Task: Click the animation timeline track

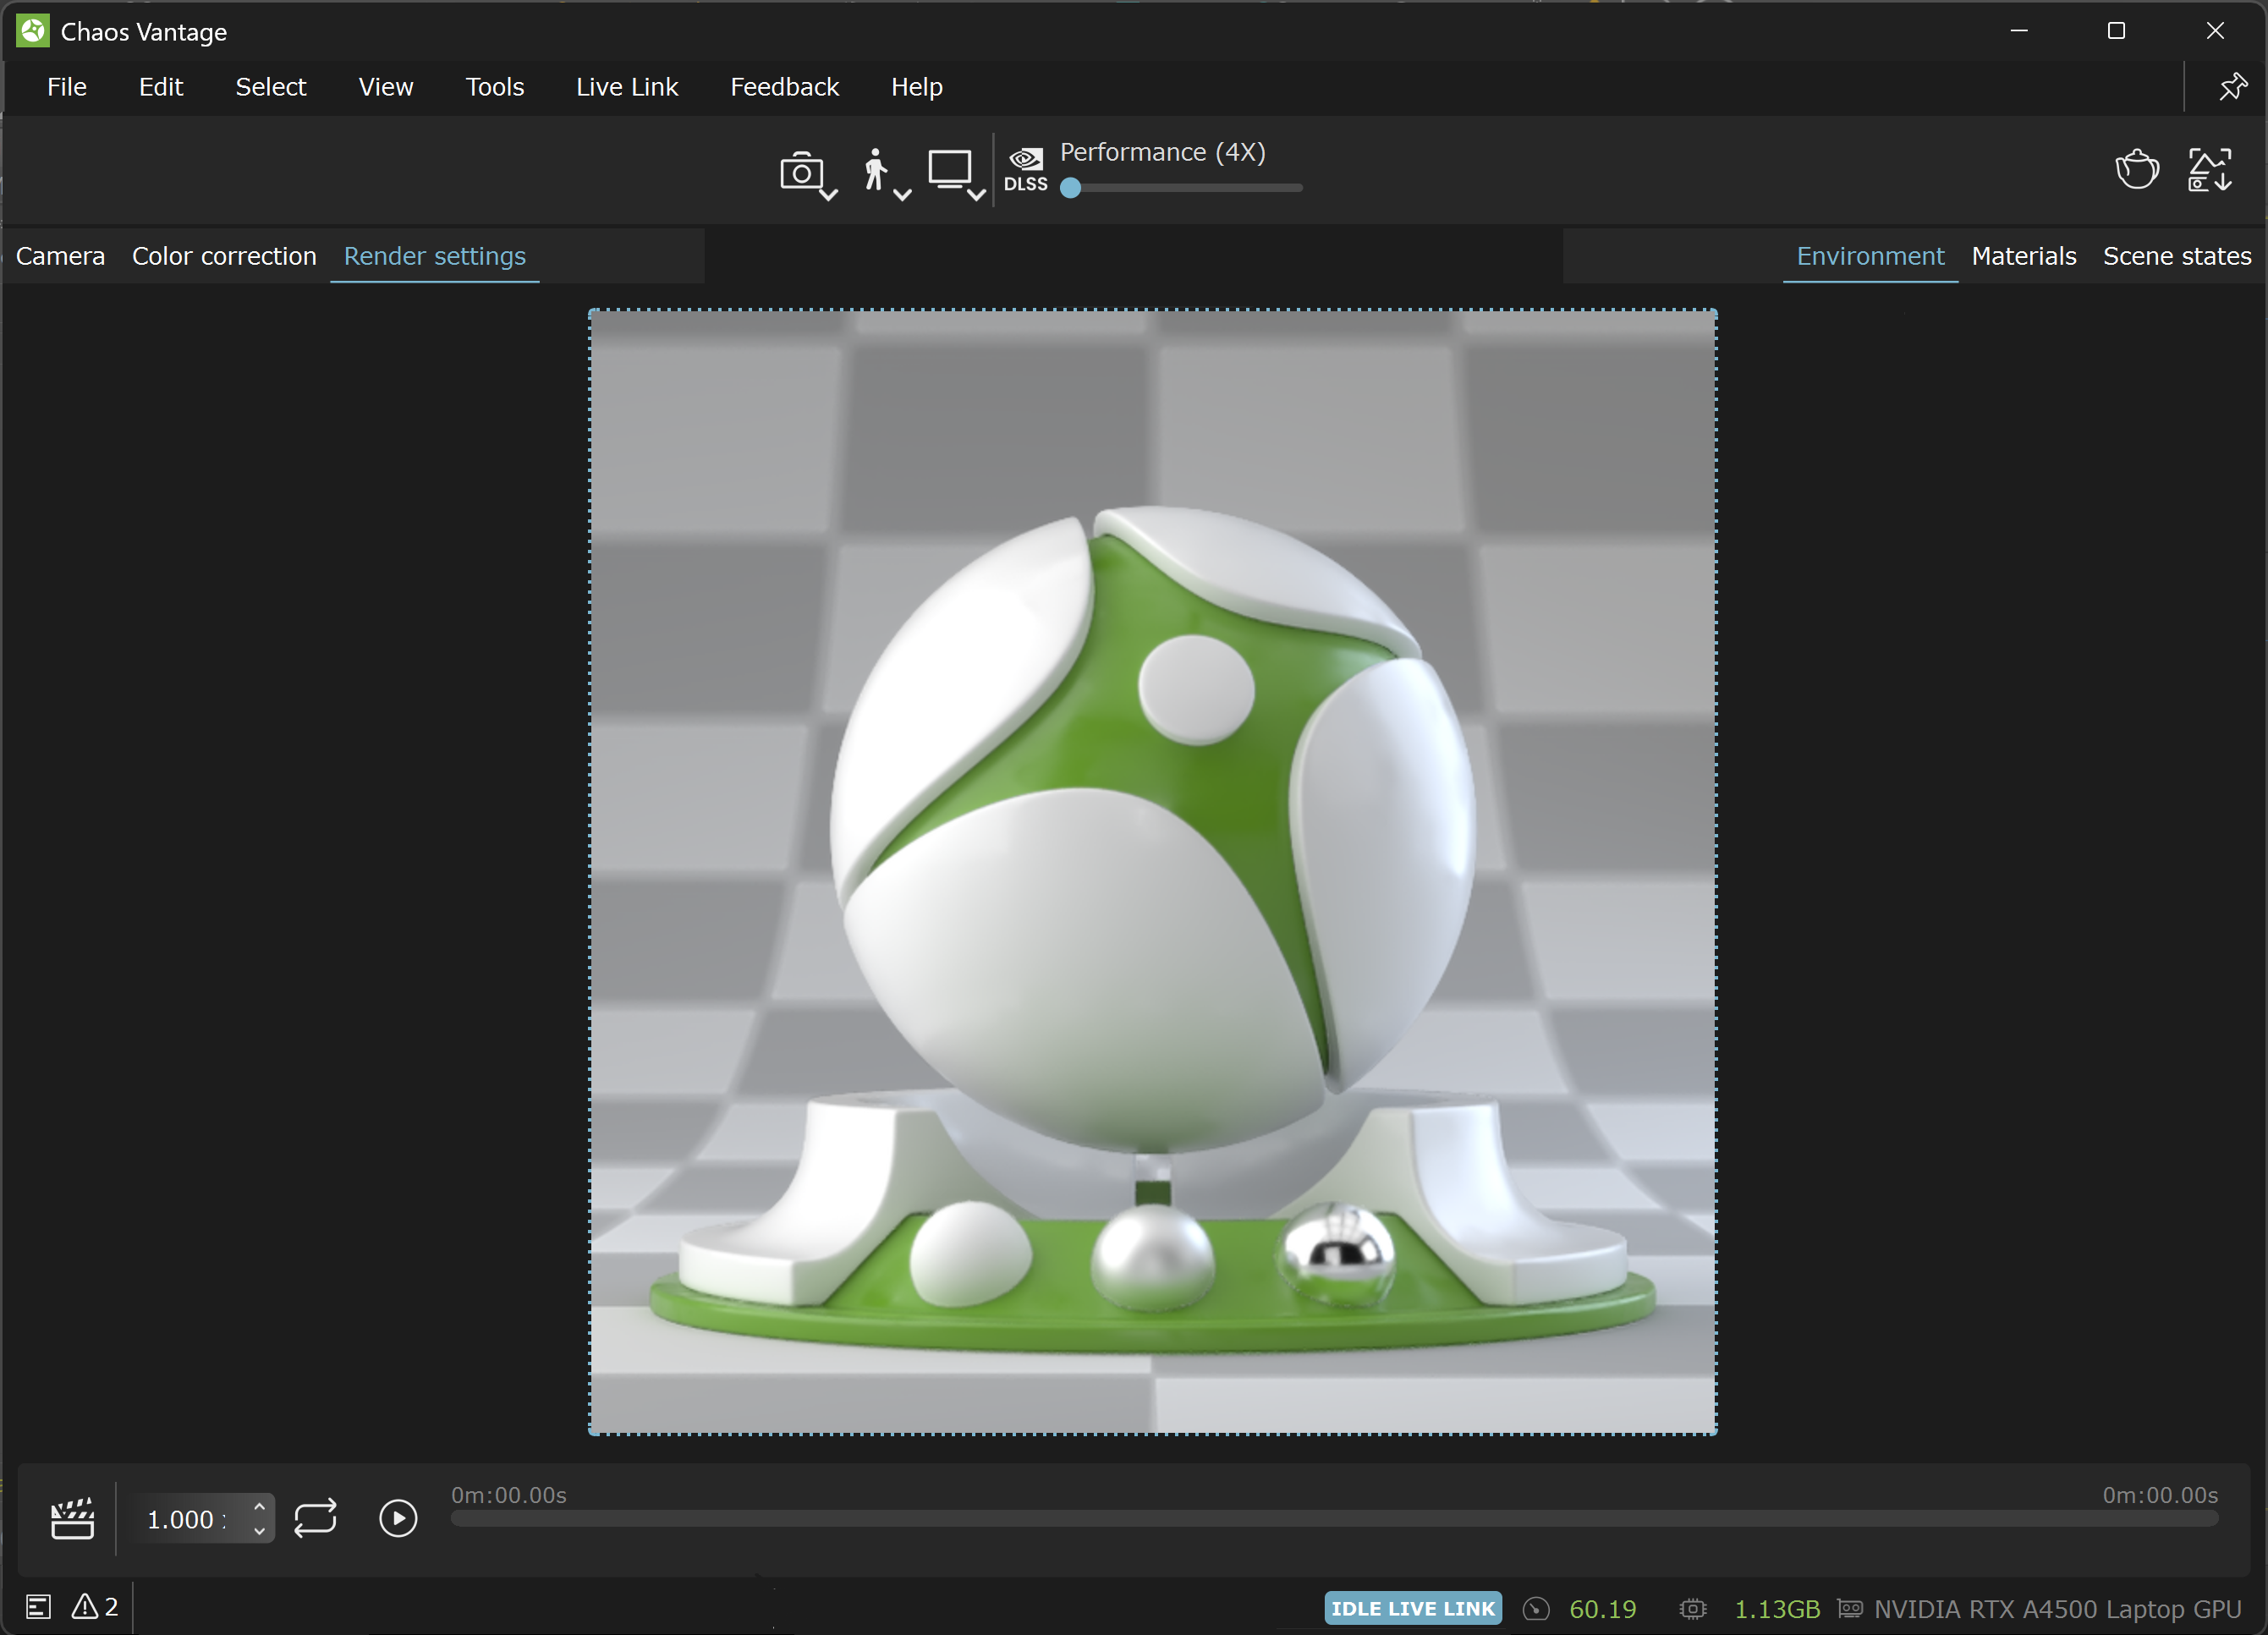Action: click(1334, 1519)
